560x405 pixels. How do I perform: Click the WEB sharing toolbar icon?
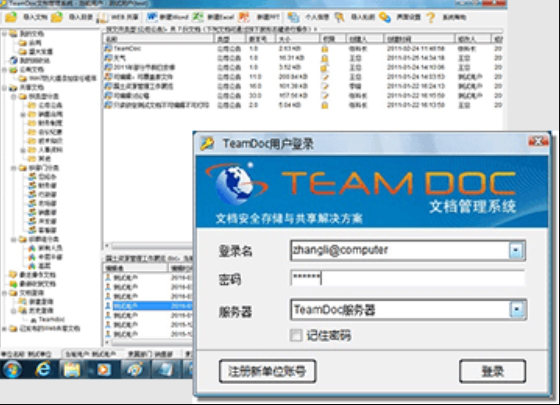(102, 17)
